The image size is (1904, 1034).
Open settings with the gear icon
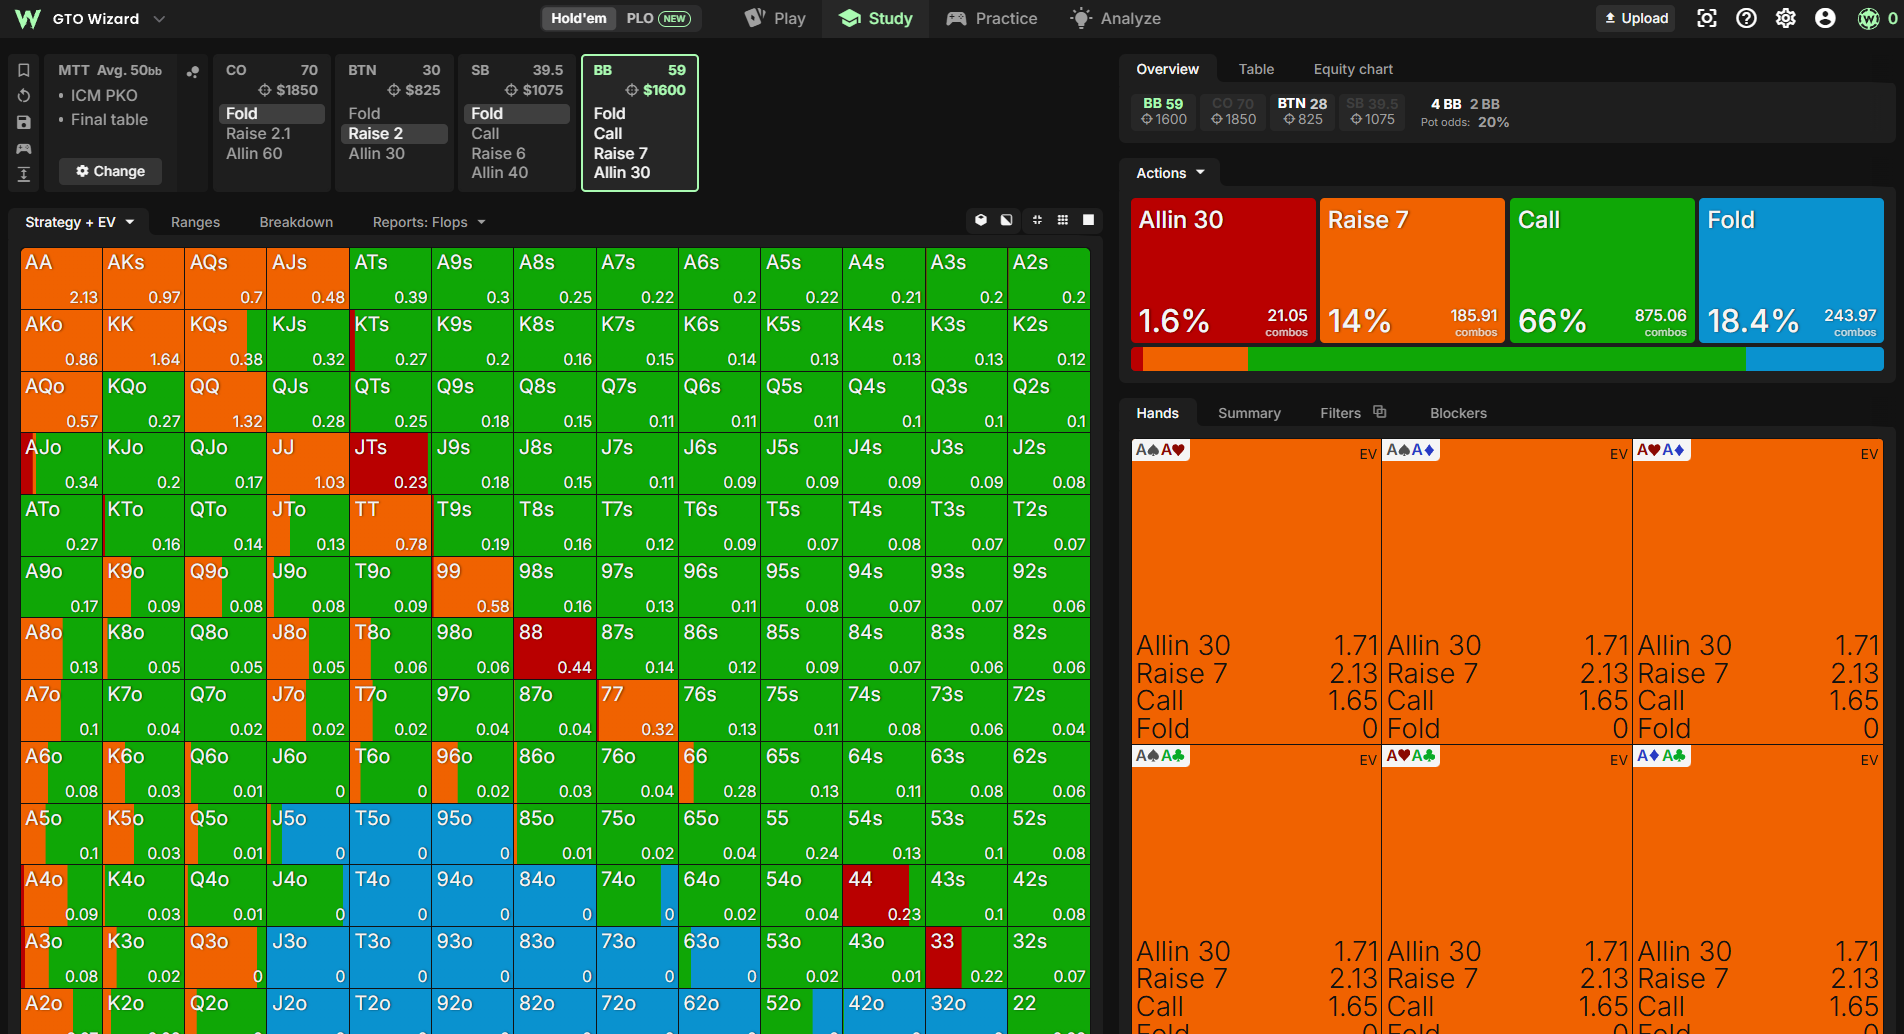pos(1786,18)
